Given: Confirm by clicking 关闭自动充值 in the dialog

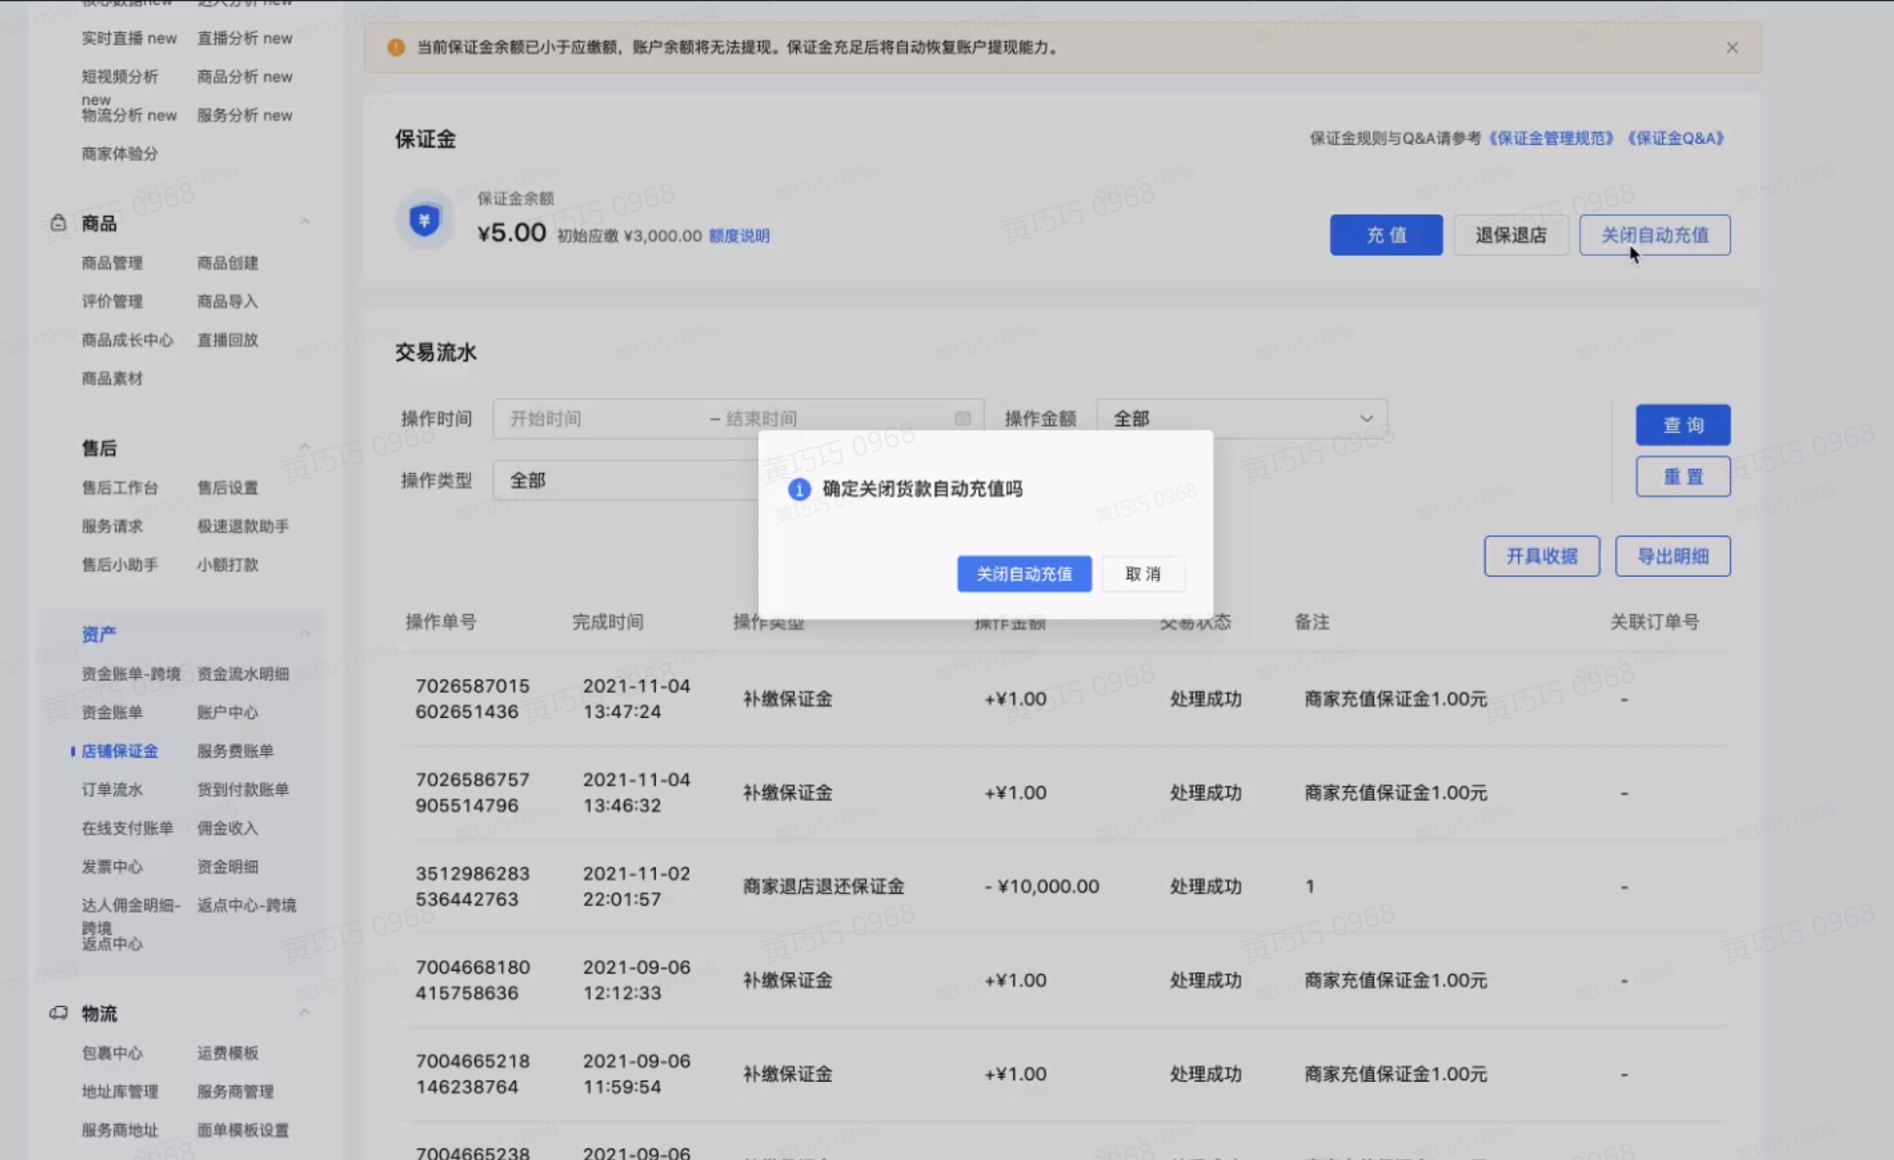Looking at the screenshot, I should point(1024,573).
